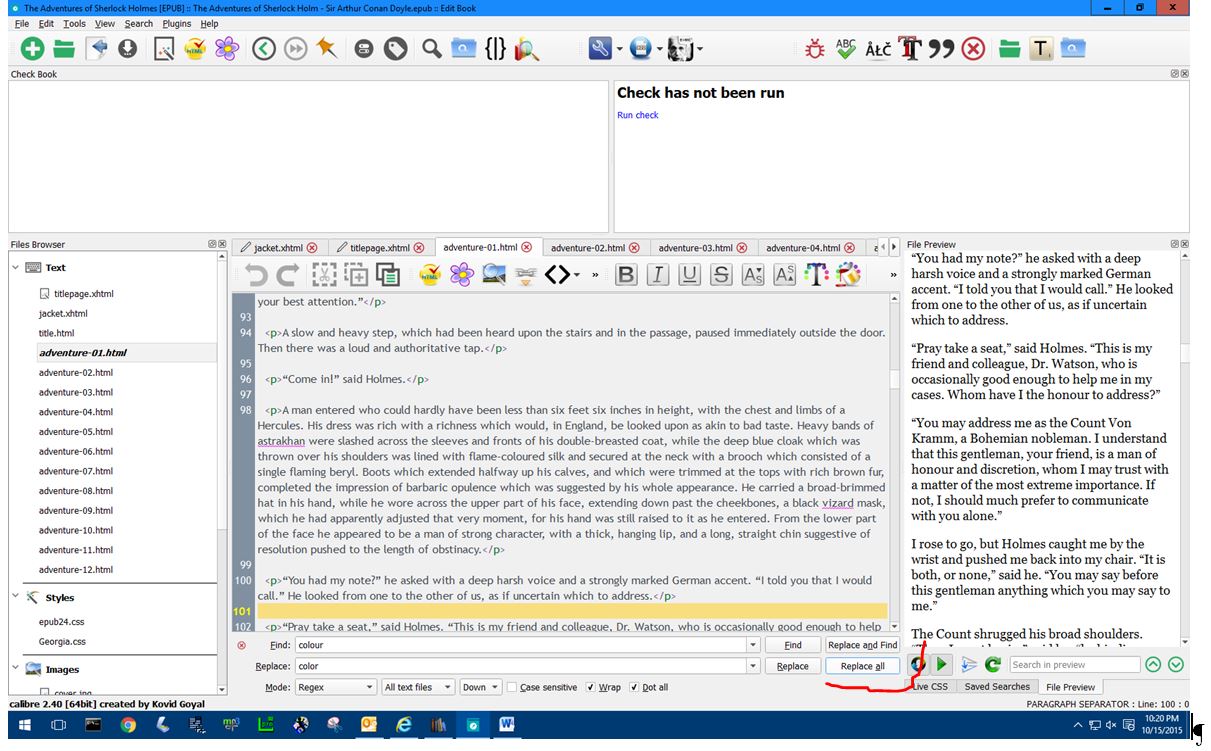Viewport: 1211px width, 751px height.
Task: Collapse the Text section in Files Browser
Action: (x=16, y=267)
